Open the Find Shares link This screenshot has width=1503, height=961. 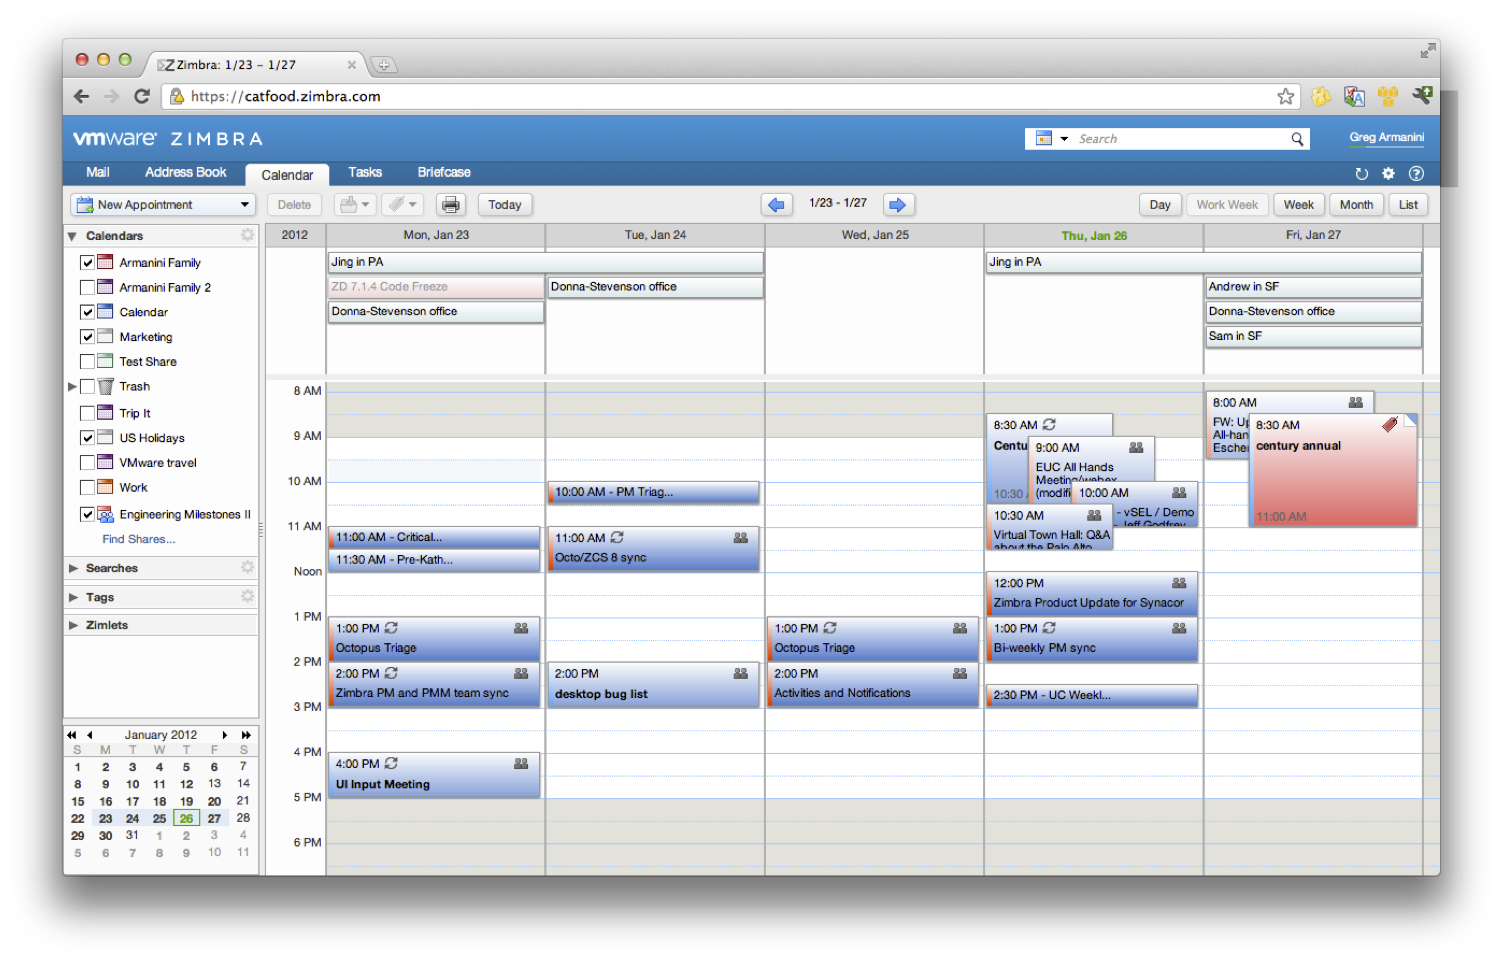point(138,539)
